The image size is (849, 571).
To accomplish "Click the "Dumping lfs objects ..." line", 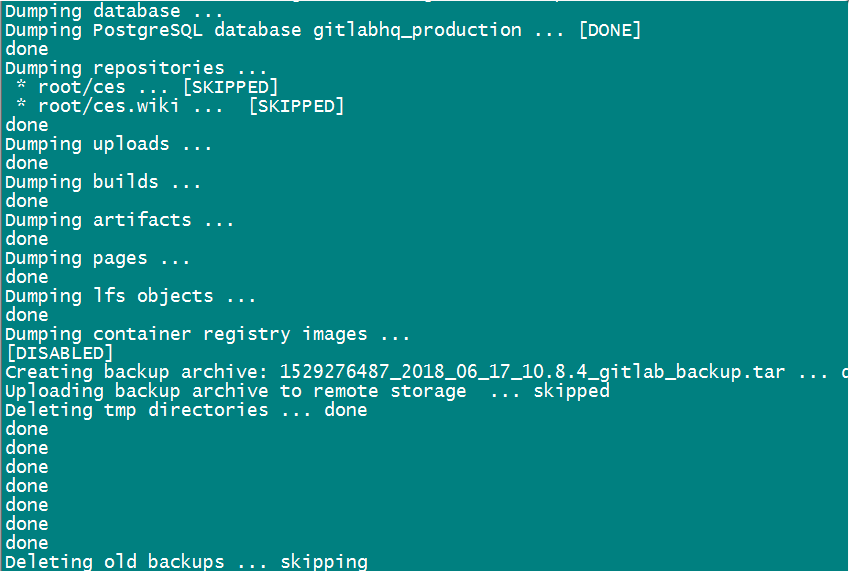I will coord(130,296).
